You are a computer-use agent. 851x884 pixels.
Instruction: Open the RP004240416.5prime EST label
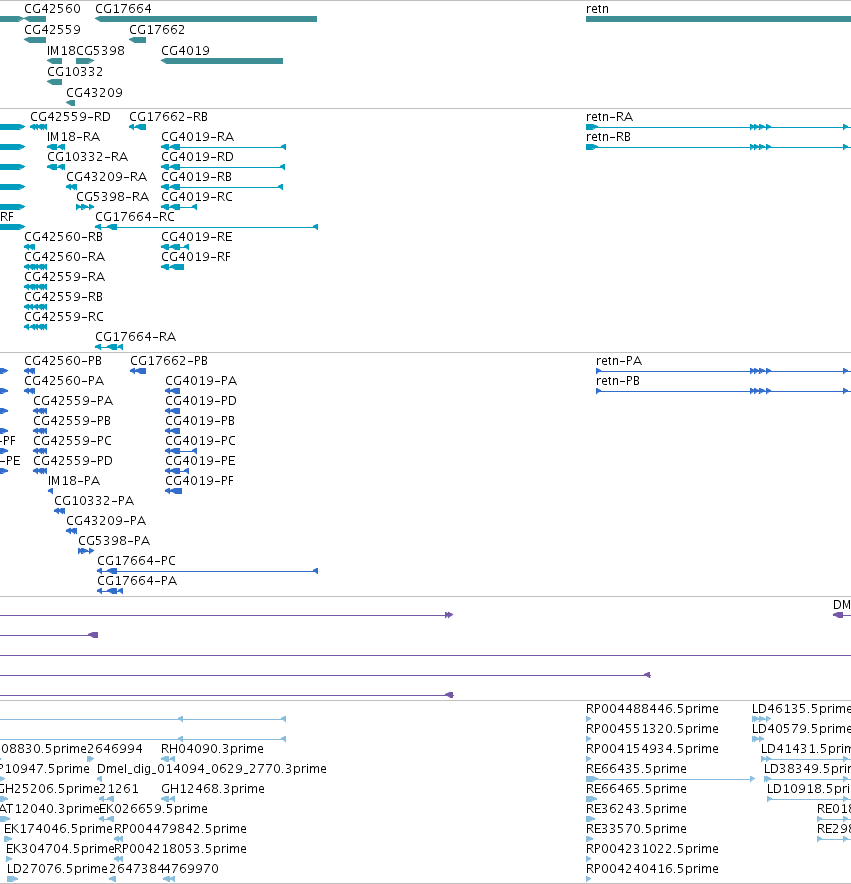652,869
